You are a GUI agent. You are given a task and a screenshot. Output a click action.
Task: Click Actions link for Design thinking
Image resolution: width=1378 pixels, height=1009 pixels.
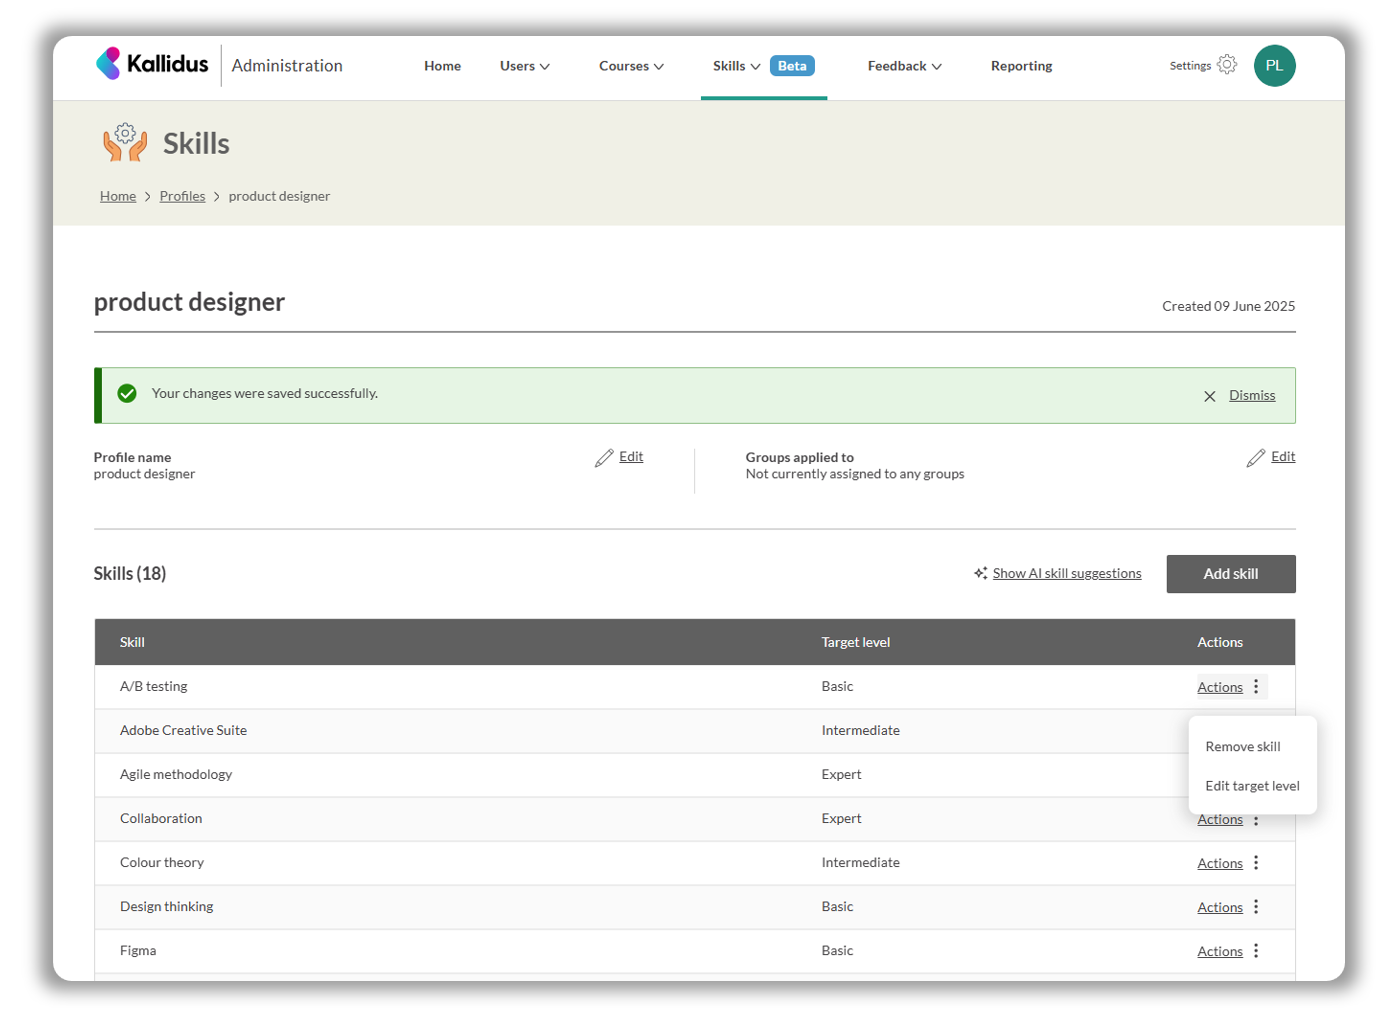pos(1219,908)
